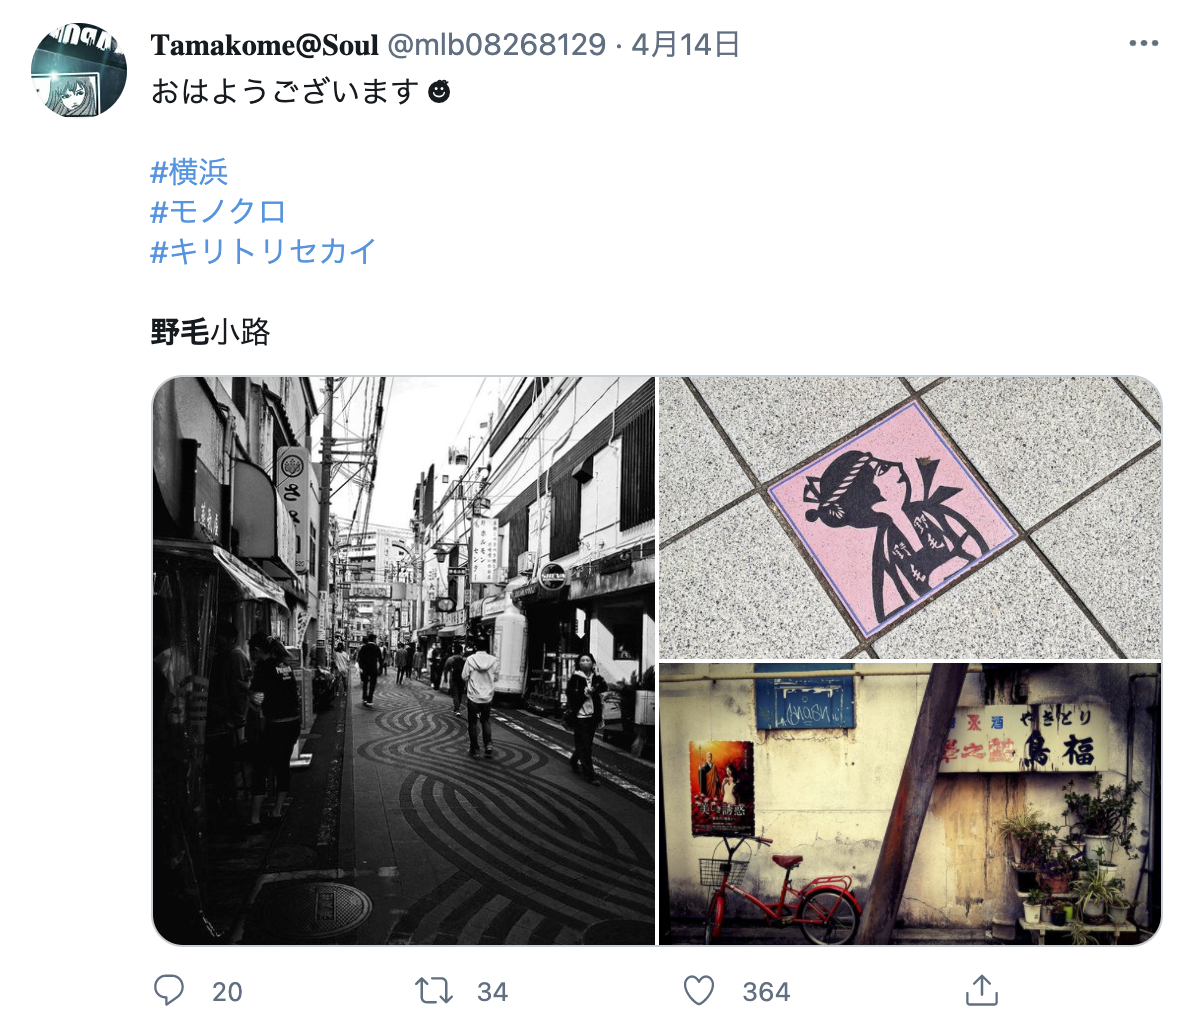Open the #キリトリセカイ hashtag link

click(263, 251)
